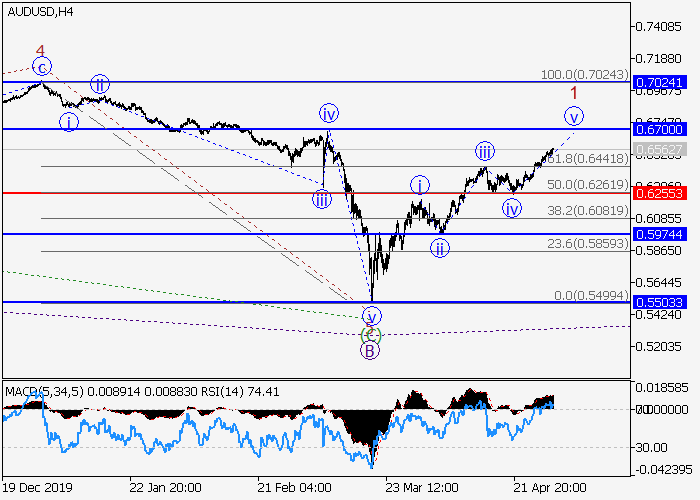Select the red wave 1 label
This screenshot has width=700, height=500.
pos(574,93)
